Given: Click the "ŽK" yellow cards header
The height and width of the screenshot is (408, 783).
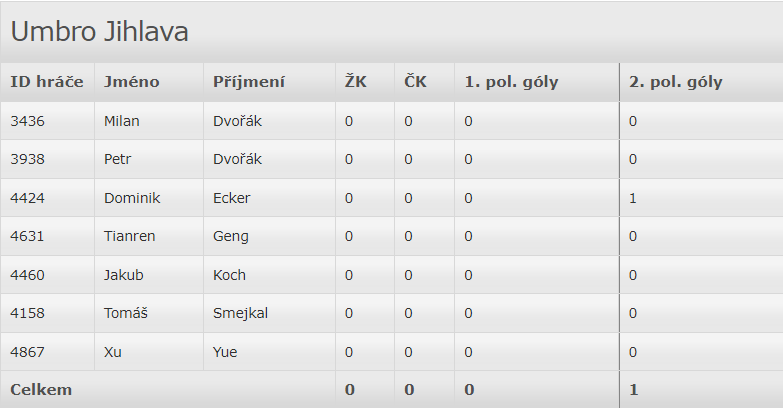Looking at the screenshot, I should (356, 82).
